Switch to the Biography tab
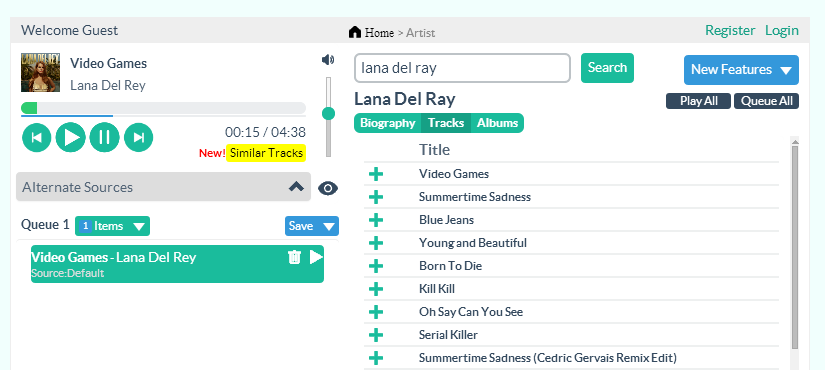 click(388, 123)
